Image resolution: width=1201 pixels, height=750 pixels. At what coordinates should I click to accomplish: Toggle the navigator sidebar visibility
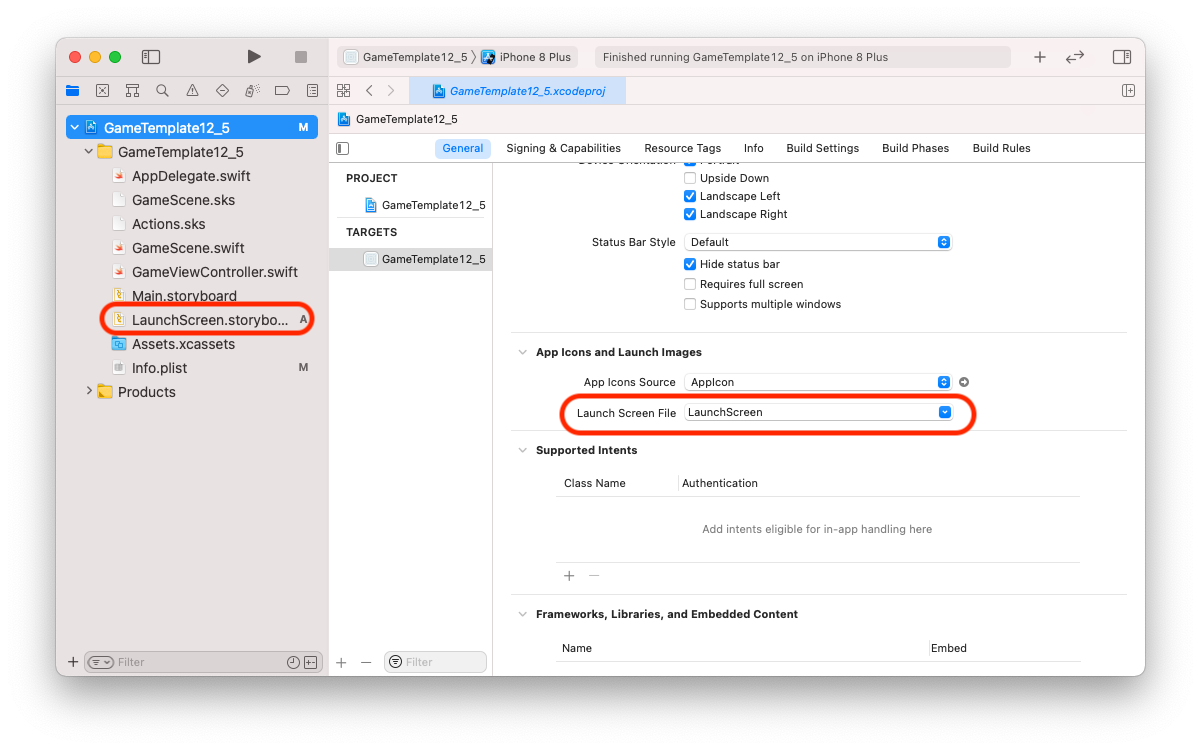pyautogui.click(x=151, y=57)
